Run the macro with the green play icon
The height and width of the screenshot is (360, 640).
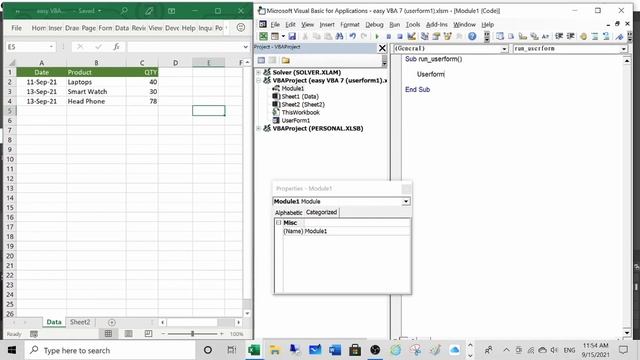coord(377,36)
